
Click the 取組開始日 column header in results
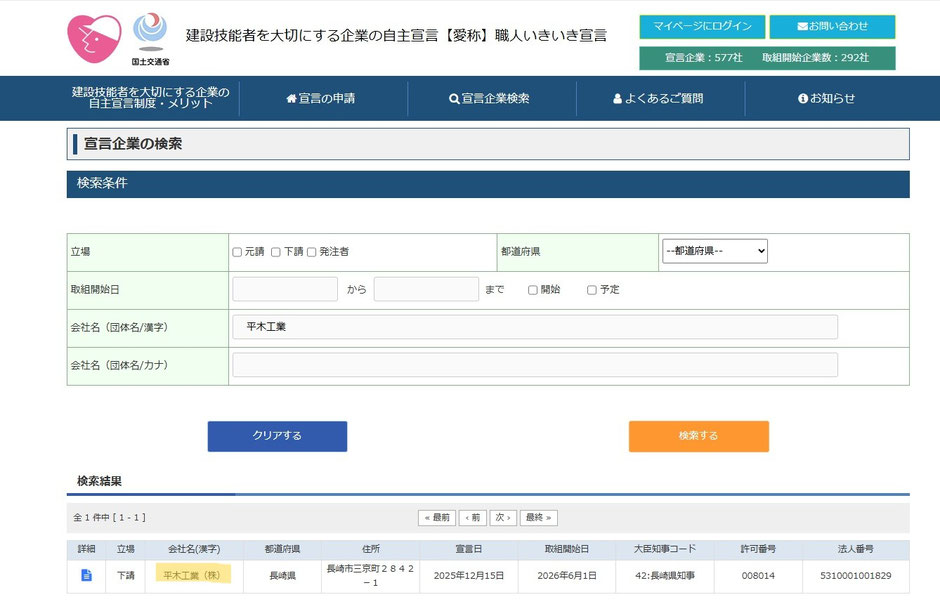(567, 549)
